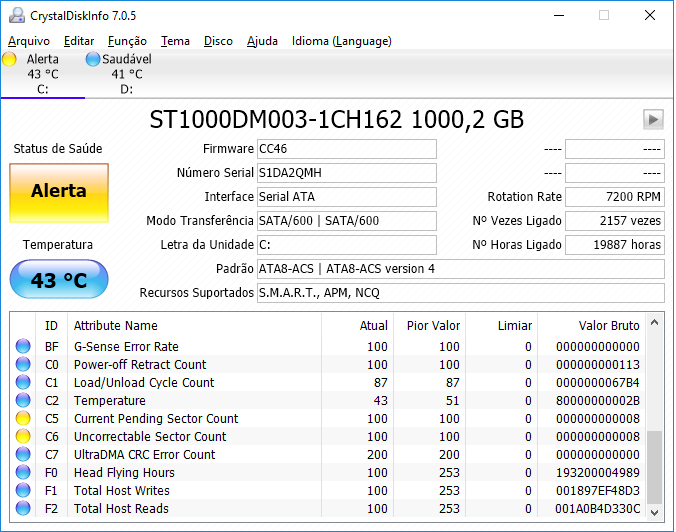Click the status icon for Total Host Reads

[23, 508]
